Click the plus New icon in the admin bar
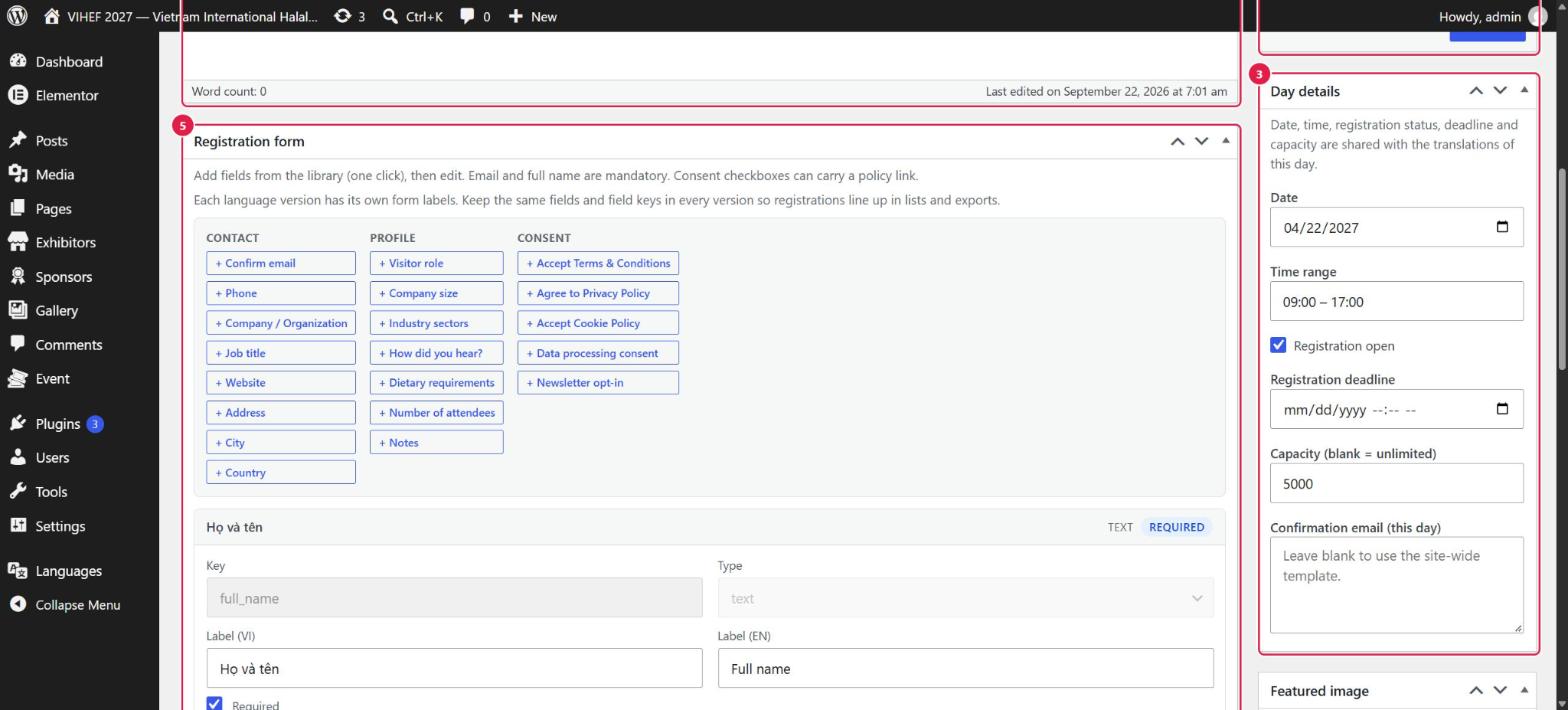 tap(515, 16)
